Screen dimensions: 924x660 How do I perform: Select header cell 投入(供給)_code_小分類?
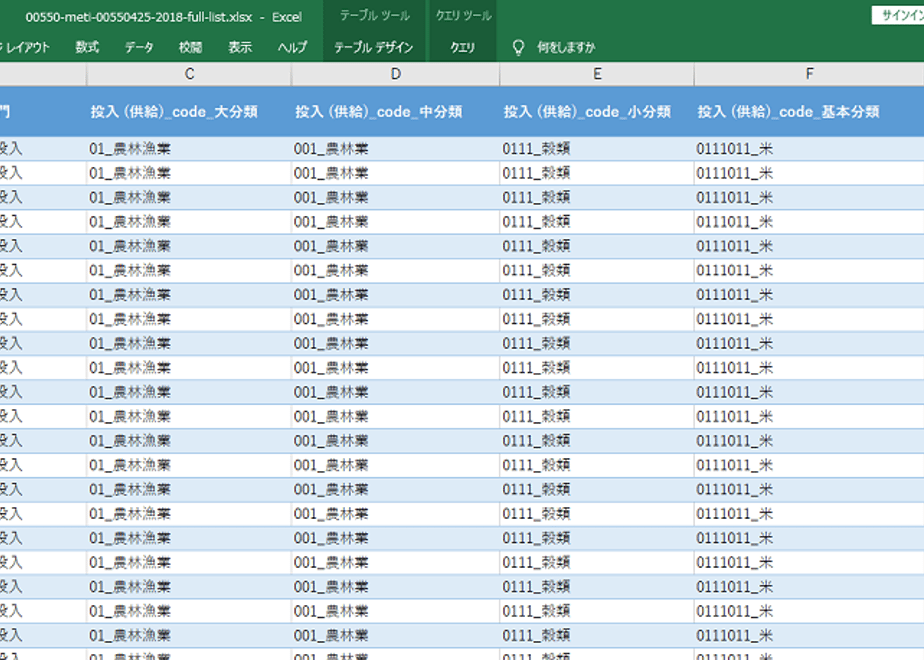597,112
